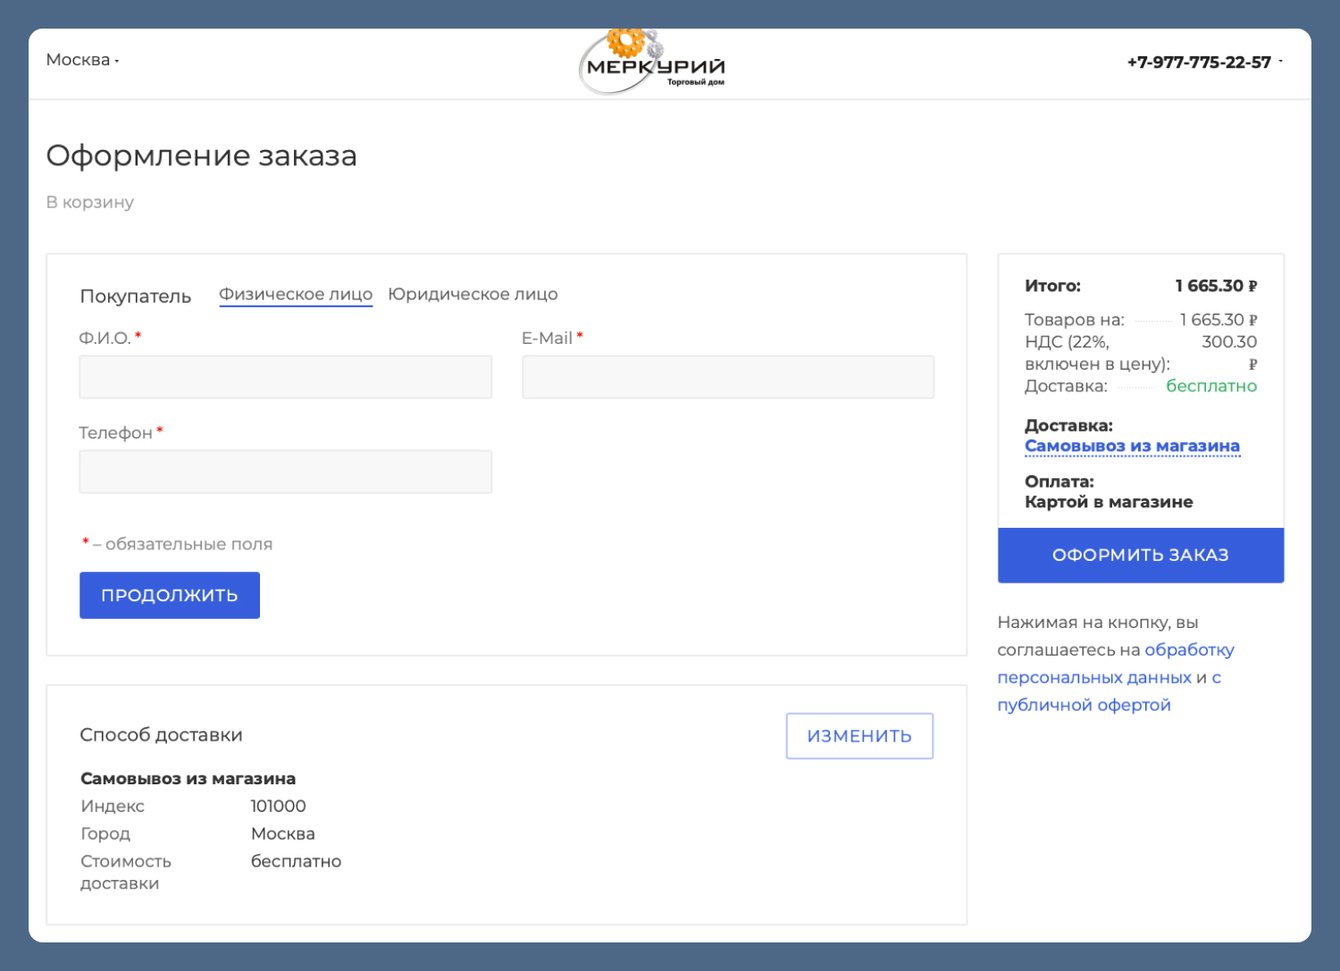Click ИЗМЕНИТЬ for delivery method

click(859, 736)
